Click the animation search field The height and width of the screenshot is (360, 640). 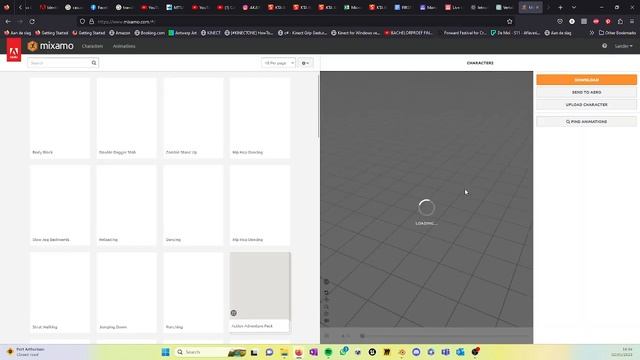click(59, 63)
